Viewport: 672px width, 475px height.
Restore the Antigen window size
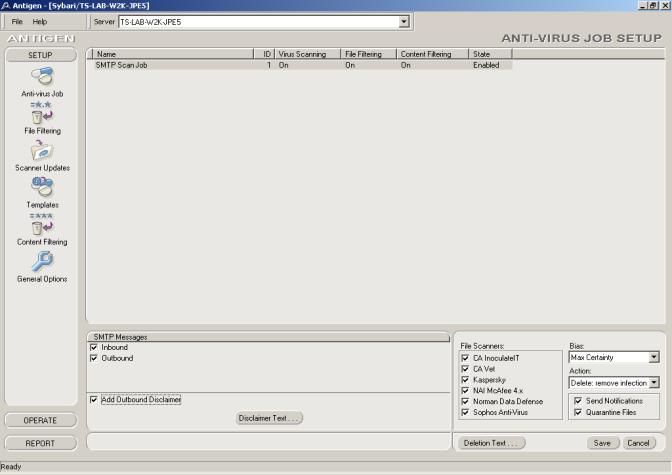pos(653,6)
